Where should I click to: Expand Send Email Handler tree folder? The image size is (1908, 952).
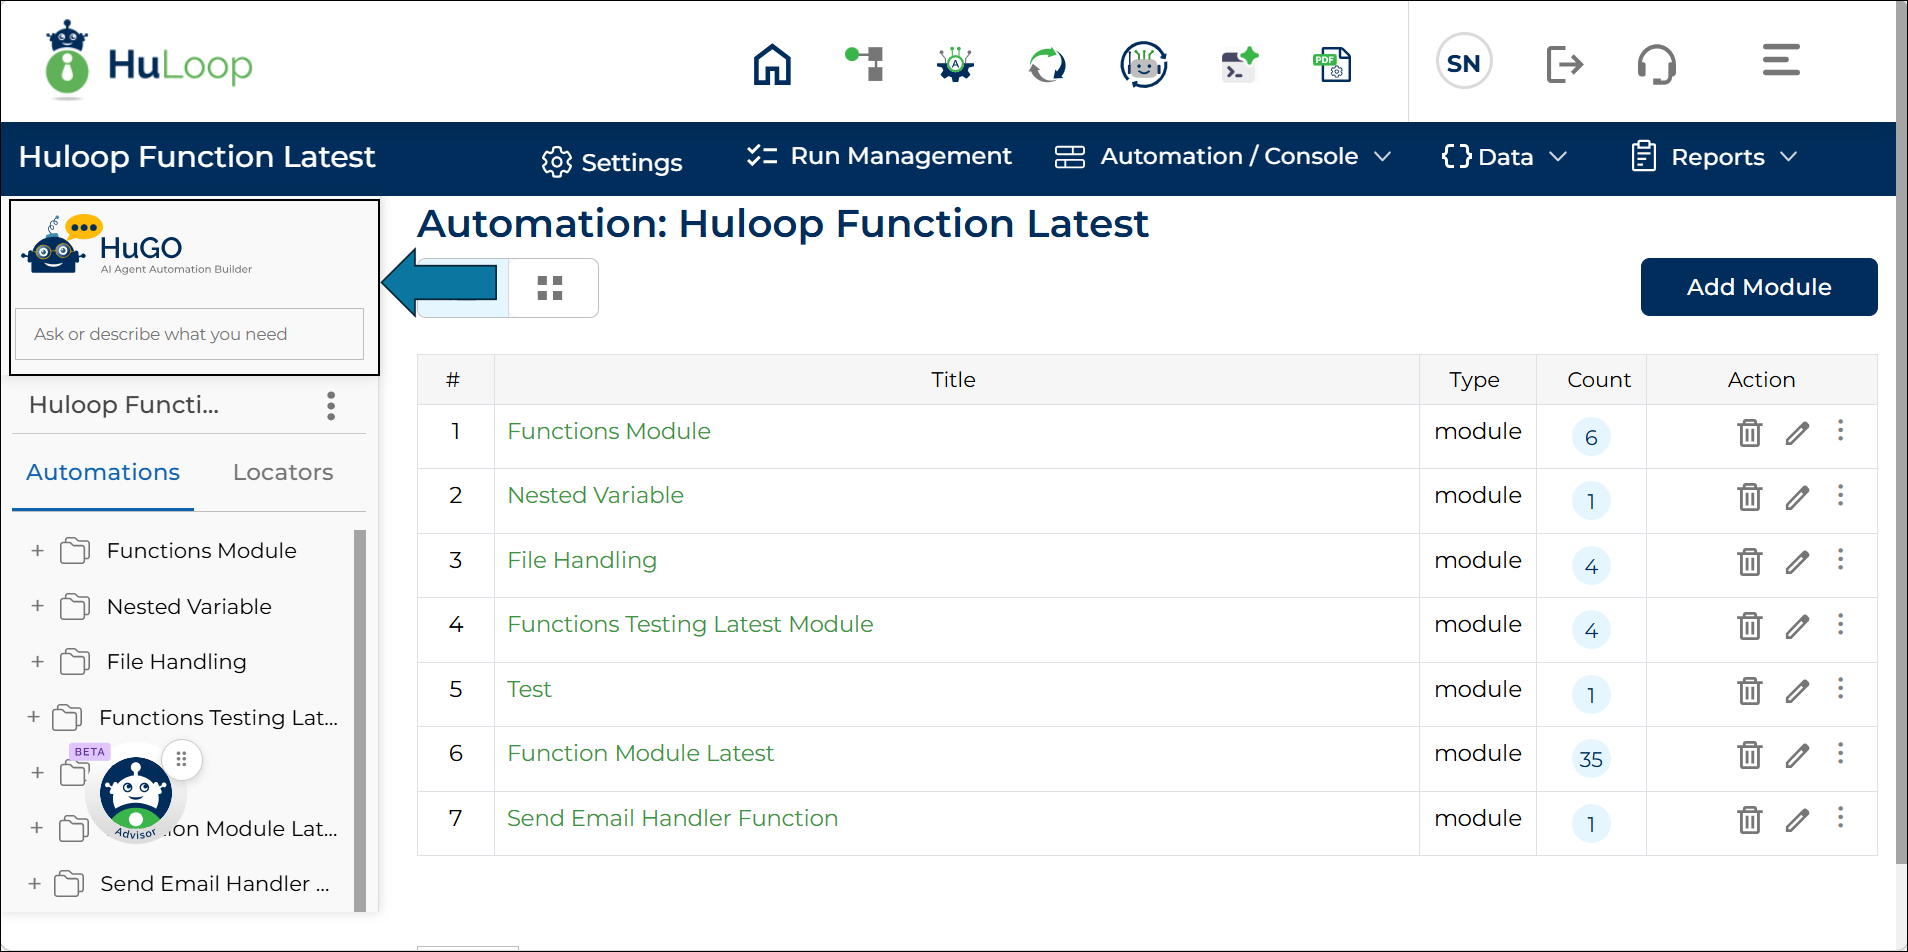[x=34, y=883]
